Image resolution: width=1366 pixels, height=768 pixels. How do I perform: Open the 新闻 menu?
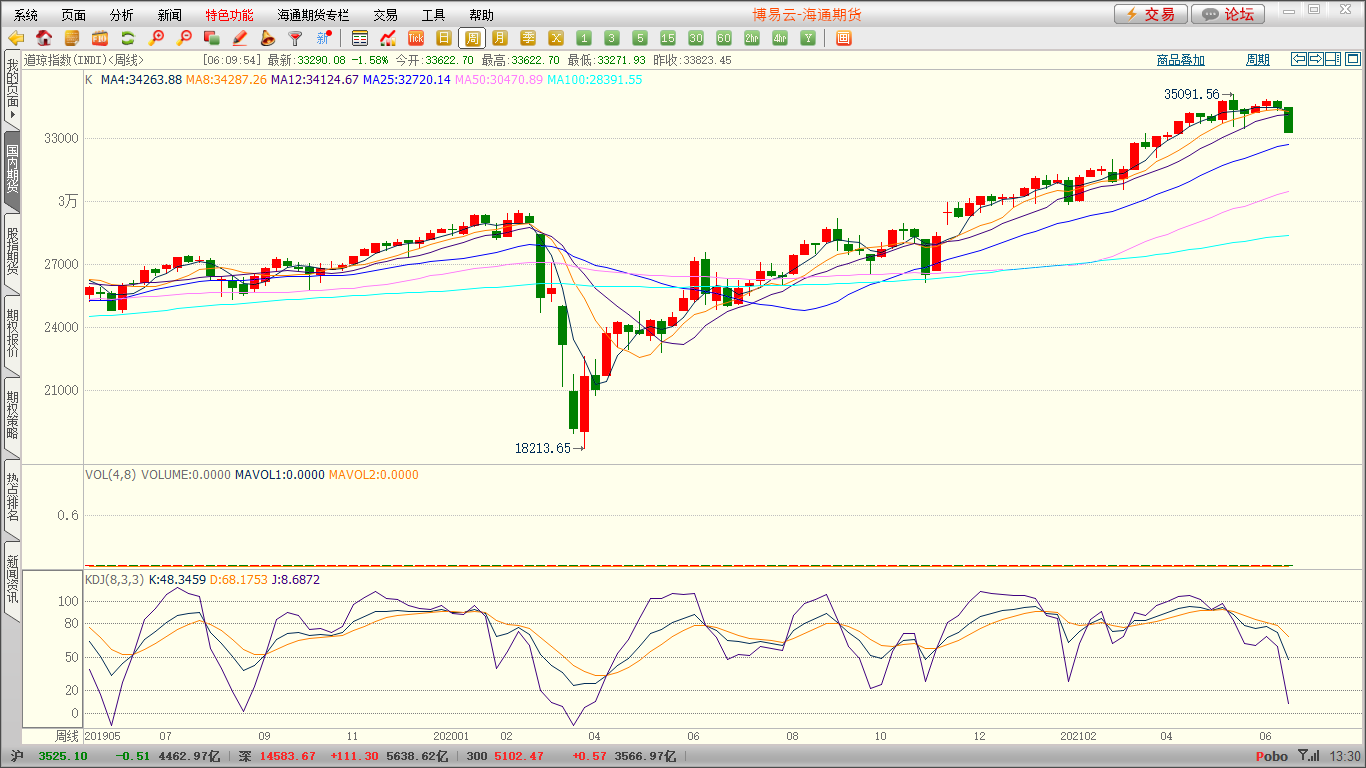click(x=170, y=15)
